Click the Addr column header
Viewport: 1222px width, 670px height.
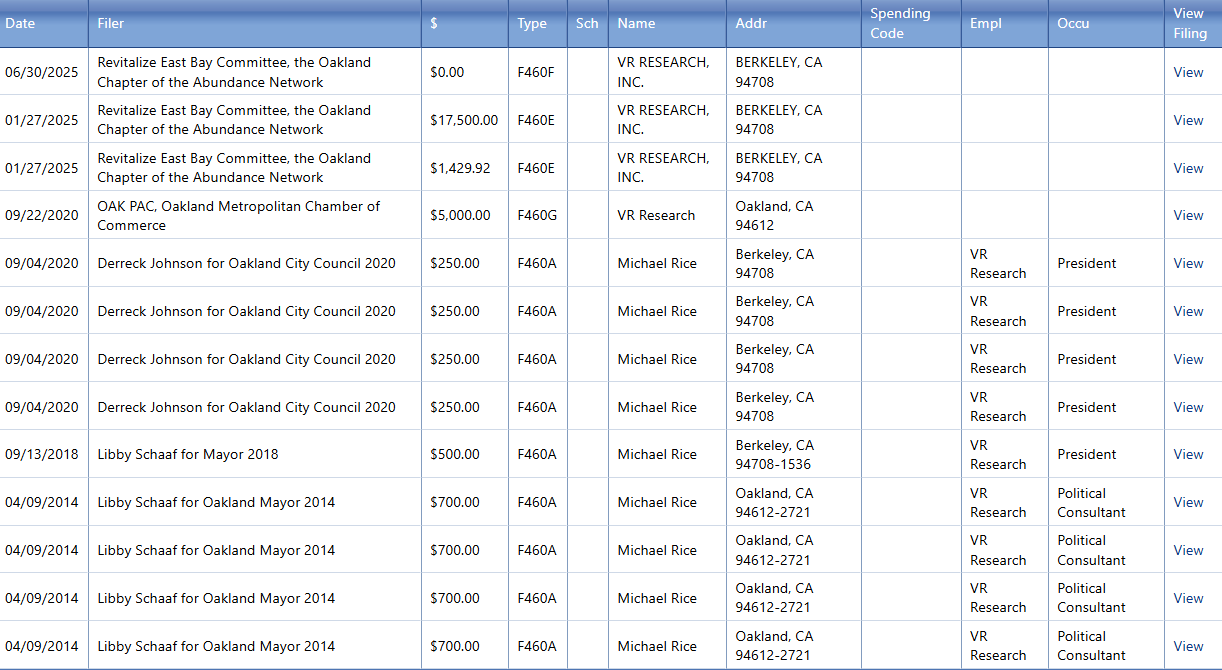coord(751,23)
